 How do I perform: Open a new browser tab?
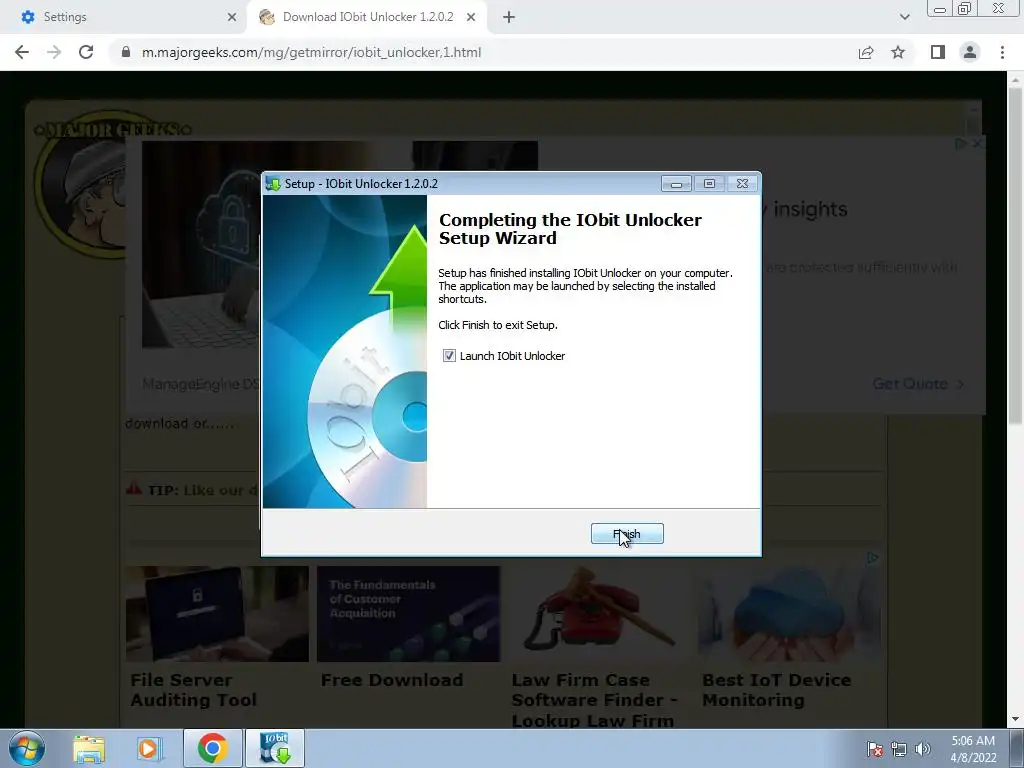click(509, 17)
